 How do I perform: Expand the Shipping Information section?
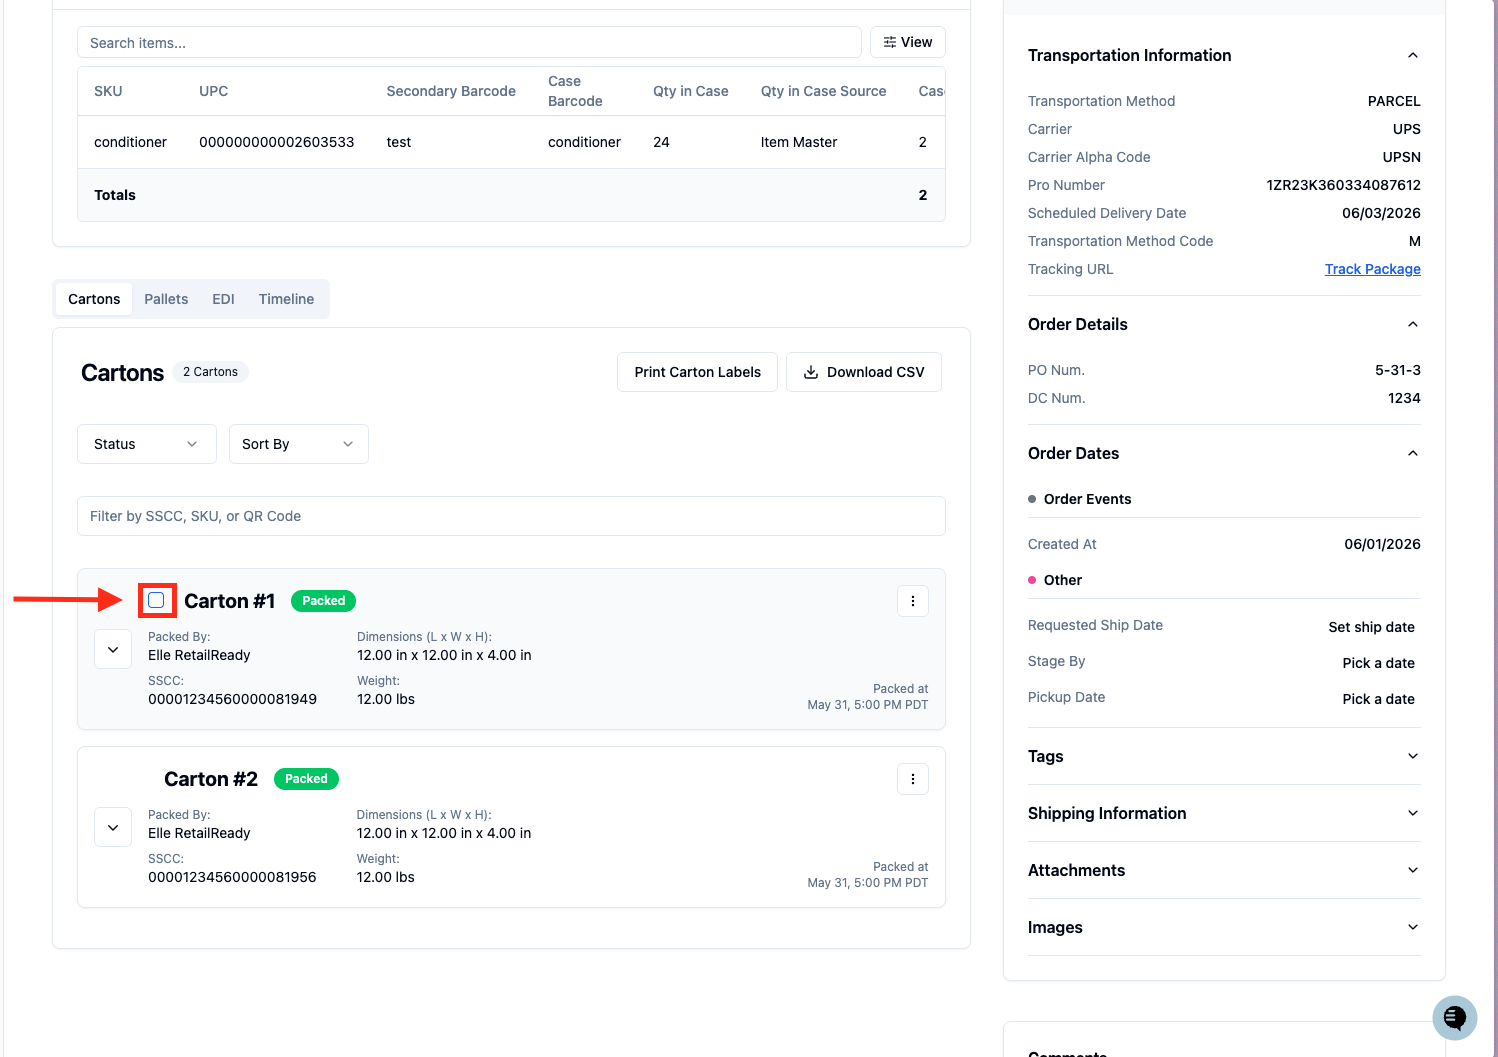(x=1224, y=813)
